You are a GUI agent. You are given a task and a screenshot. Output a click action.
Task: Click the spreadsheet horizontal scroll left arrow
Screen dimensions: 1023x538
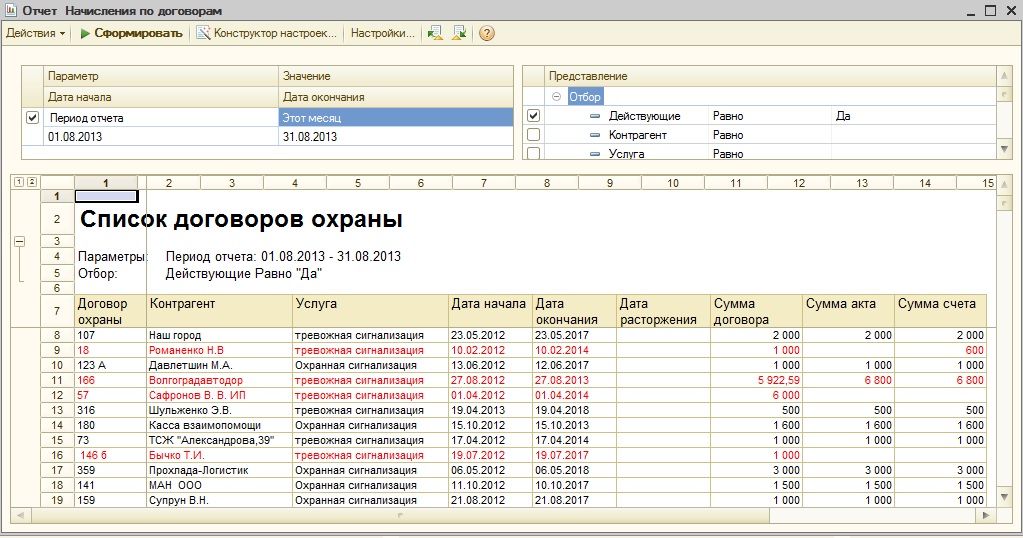tap(20, 515)
